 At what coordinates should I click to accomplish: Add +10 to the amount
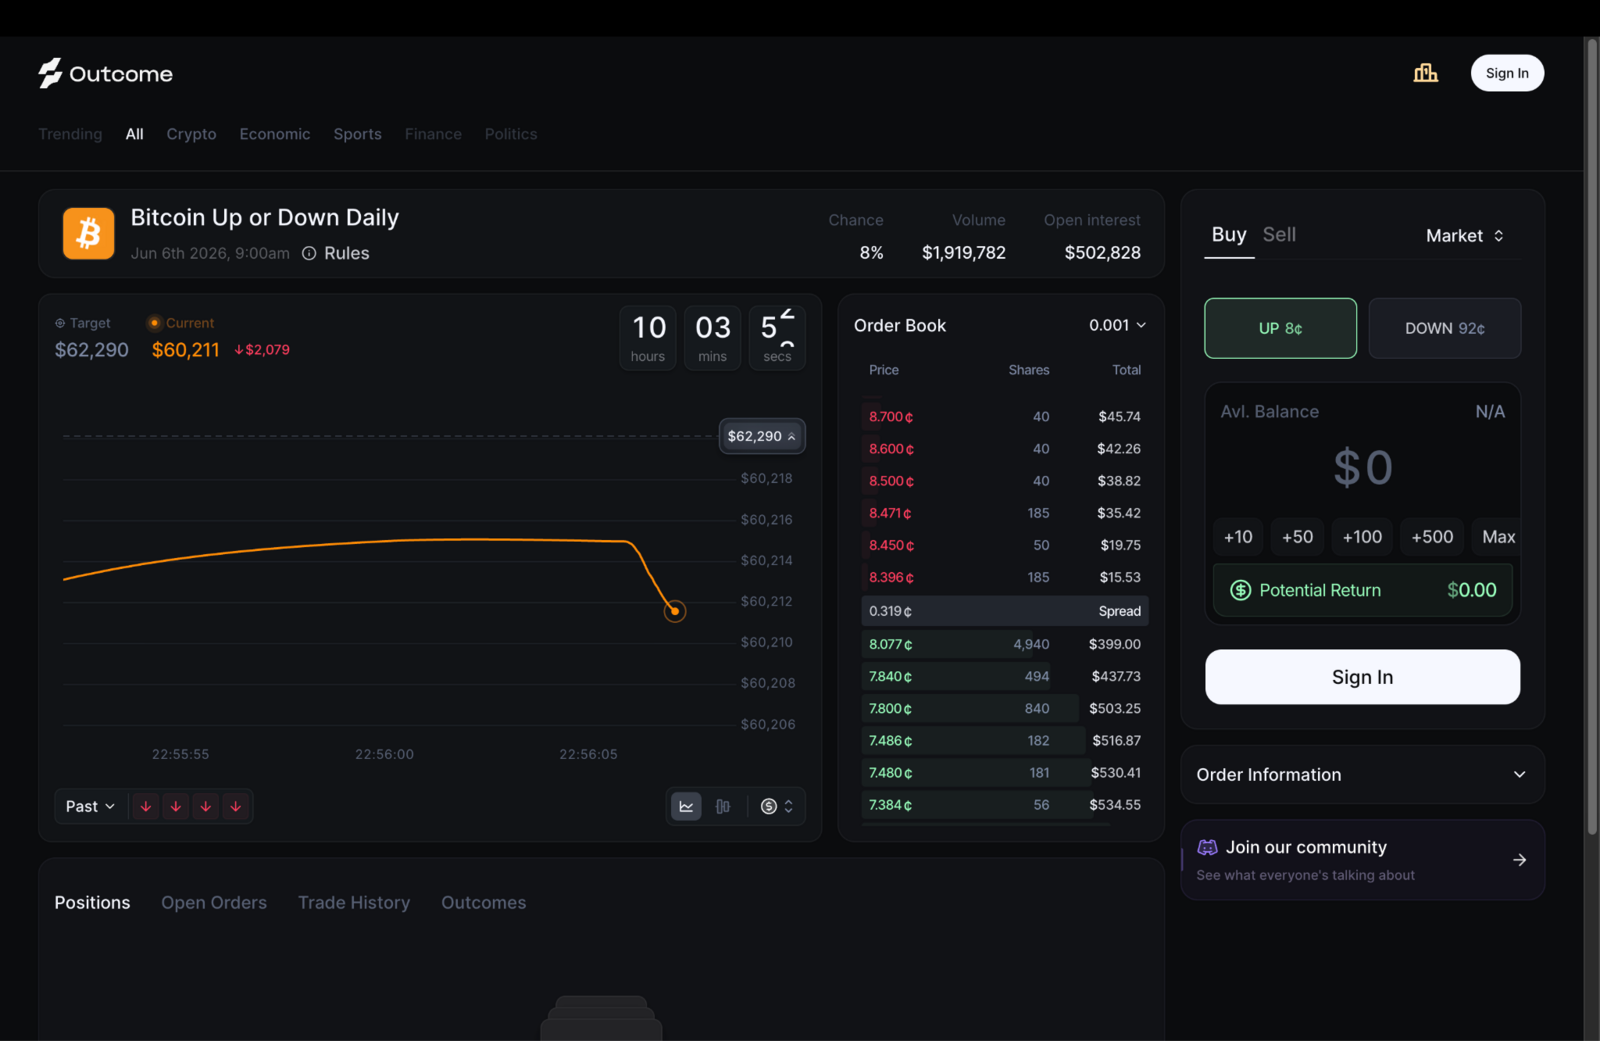tap(1238, 537)
